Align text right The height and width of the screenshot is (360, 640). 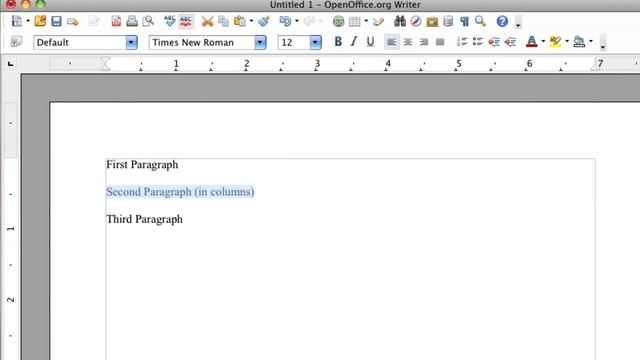[x=424, y=42]
